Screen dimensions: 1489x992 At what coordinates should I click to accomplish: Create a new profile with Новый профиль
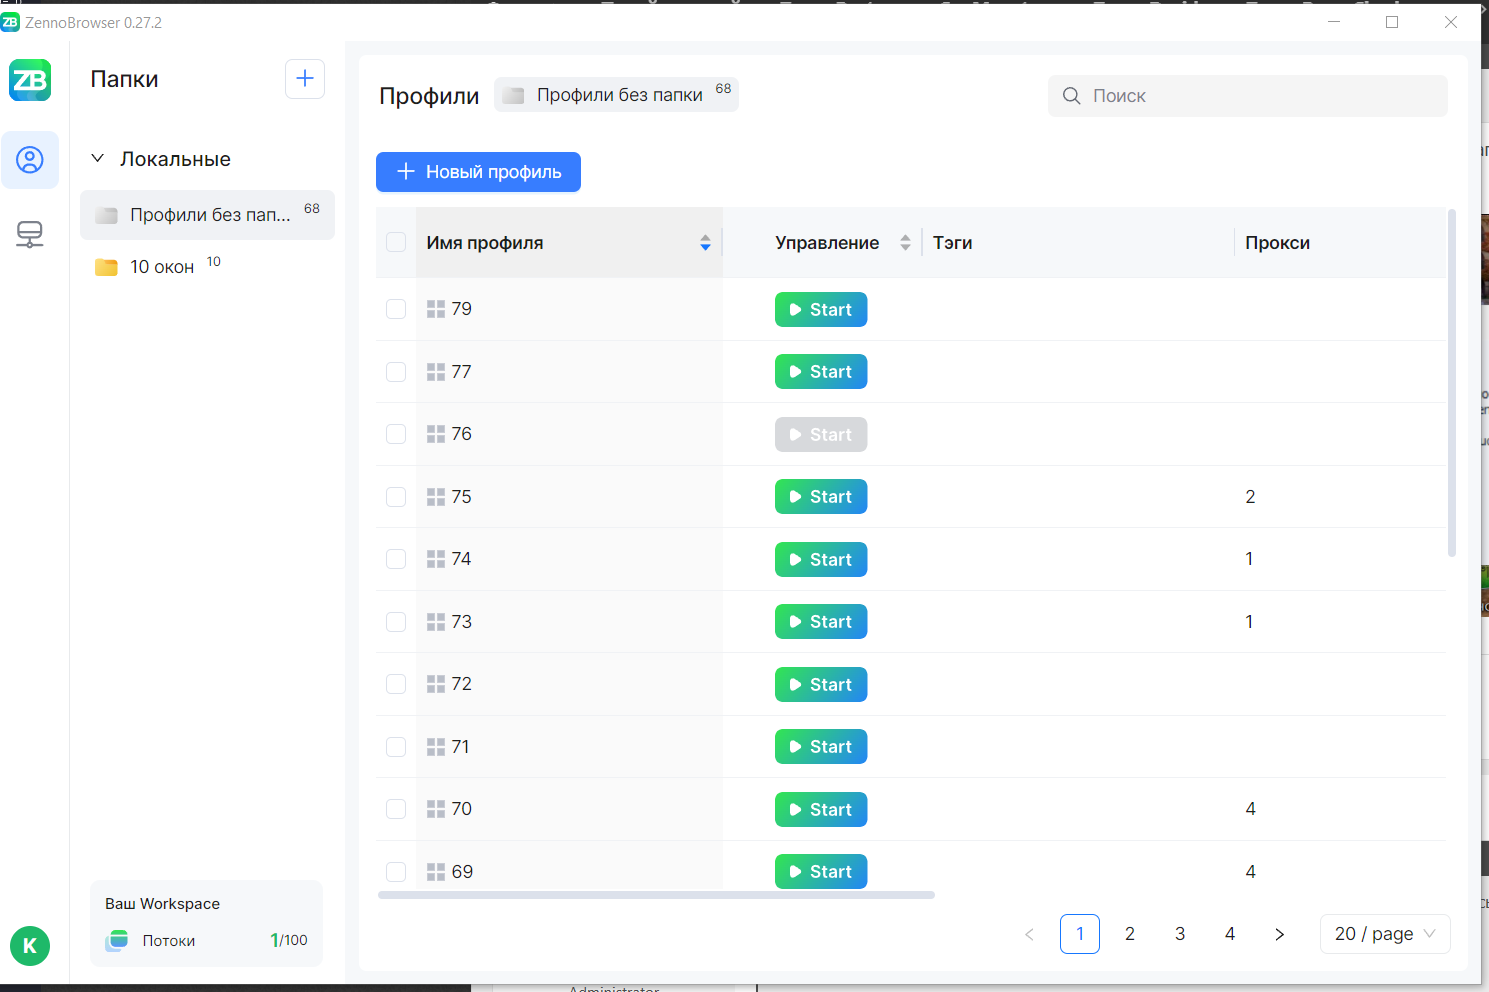pyautogui.click(x=478, y=172)
